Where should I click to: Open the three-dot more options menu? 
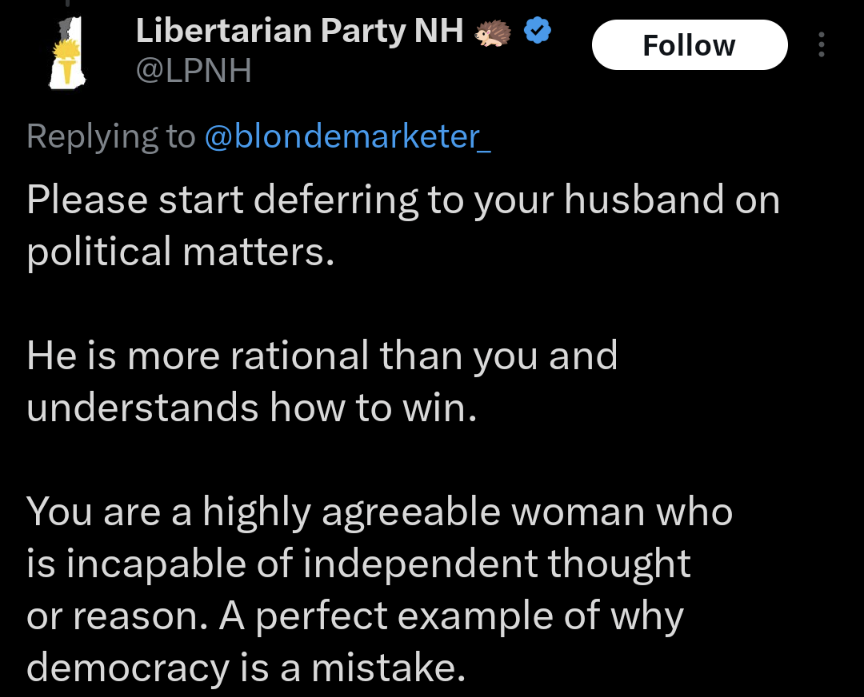coord(822,46)
